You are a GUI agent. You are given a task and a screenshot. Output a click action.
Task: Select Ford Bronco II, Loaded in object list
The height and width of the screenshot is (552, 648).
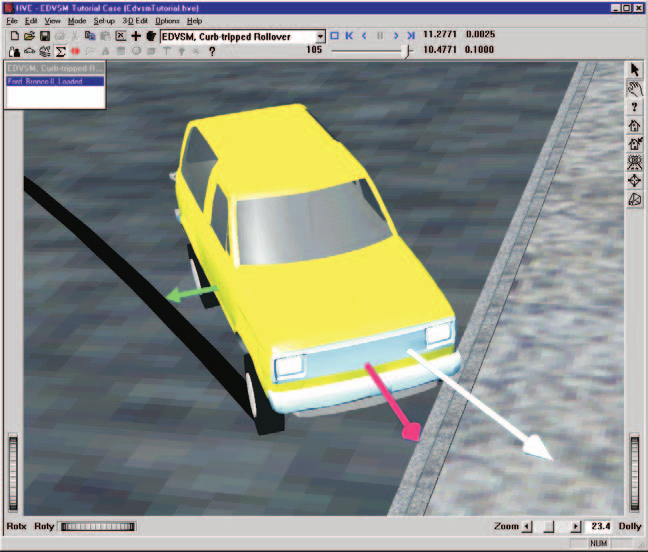point(55,81)
